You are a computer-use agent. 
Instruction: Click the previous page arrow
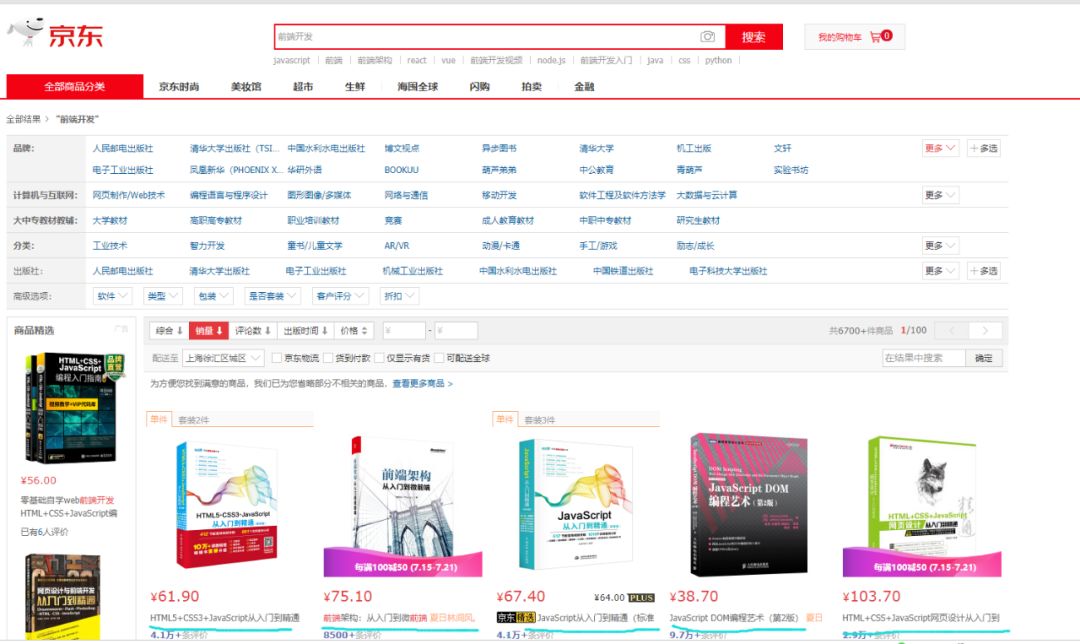(952, 331)
